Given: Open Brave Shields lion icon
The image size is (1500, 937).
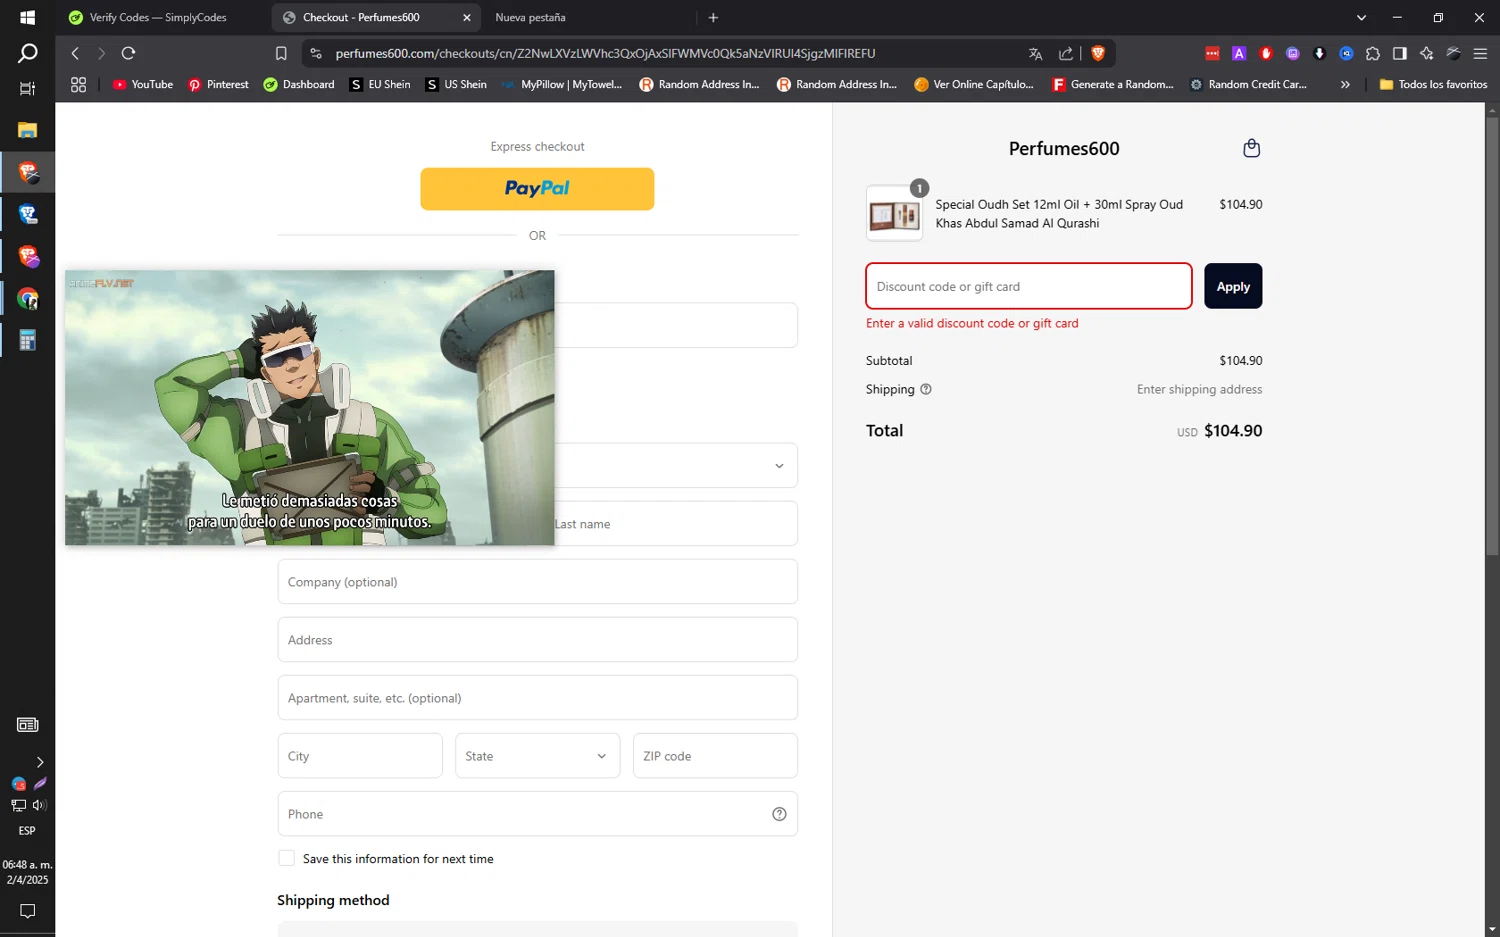Looking at the screenshot, I should coord(1098,53).
